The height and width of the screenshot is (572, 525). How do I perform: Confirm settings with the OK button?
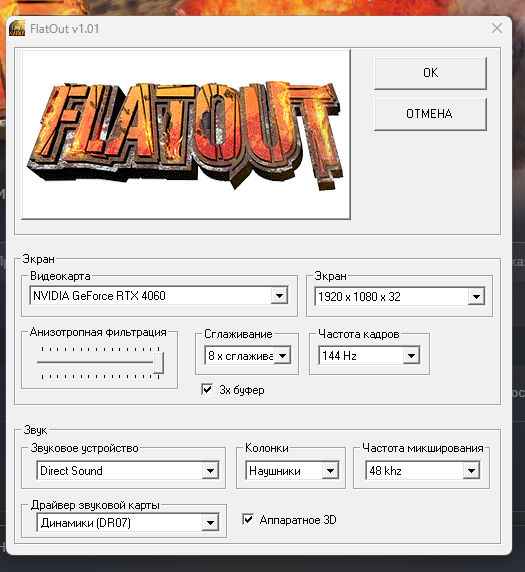(431, 73)
